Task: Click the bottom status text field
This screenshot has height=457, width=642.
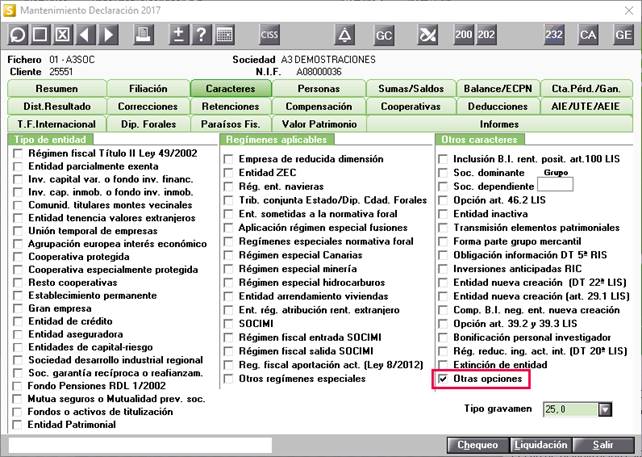Action: pyautogui.click(x=140, y=445)
